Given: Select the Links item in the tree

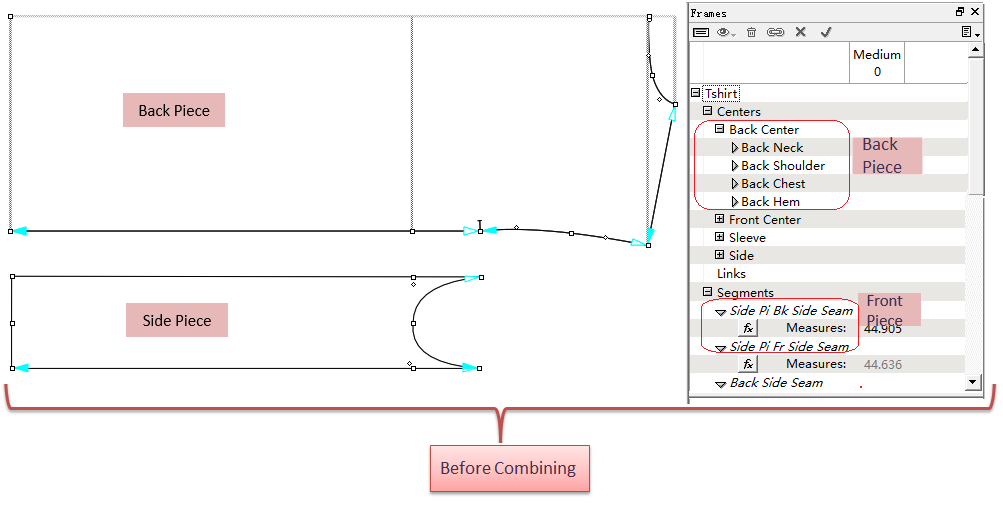Looking at the screenshot, I should coord(731,273).
